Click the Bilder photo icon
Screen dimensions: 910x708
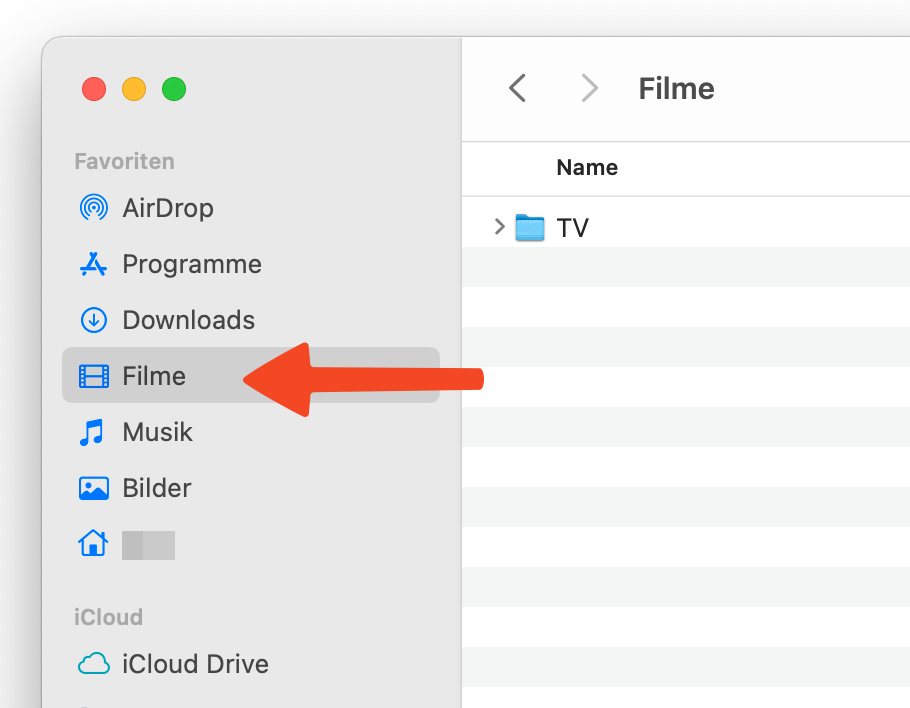coord(93,488)
